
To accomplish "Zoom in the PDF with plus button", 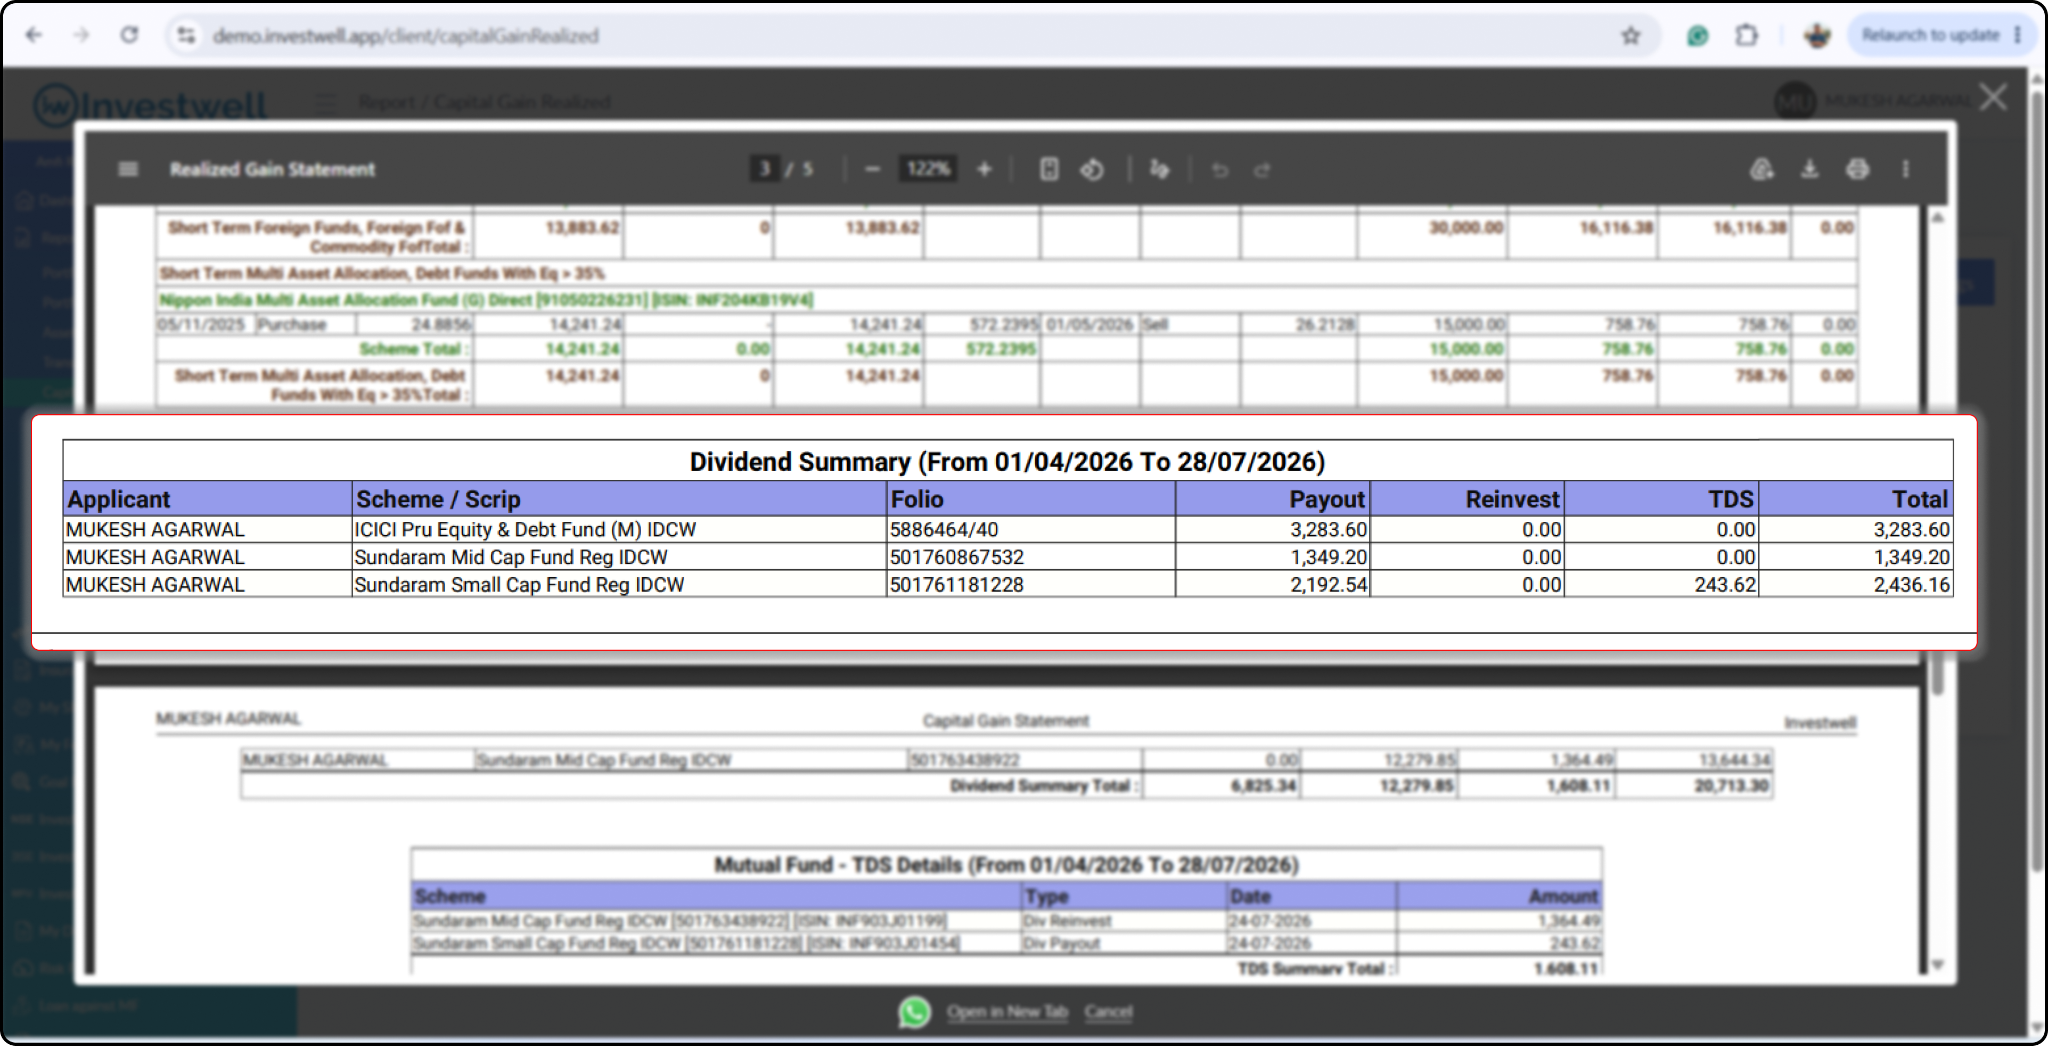I will (x=984, y=169).
